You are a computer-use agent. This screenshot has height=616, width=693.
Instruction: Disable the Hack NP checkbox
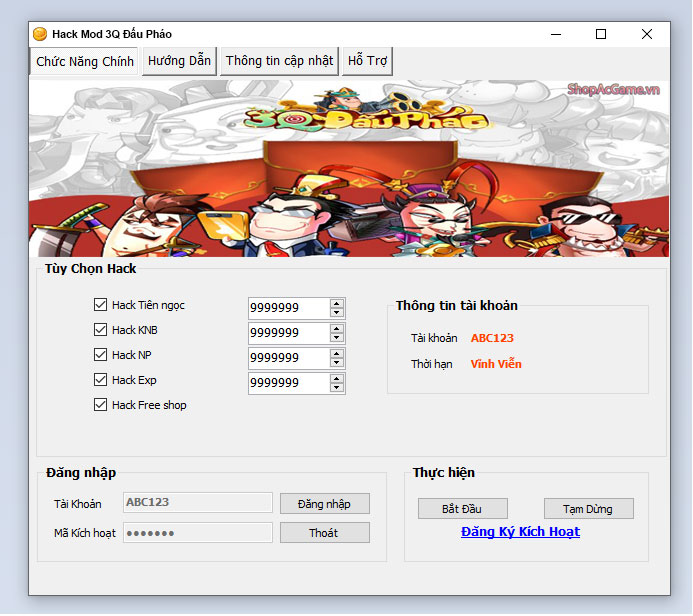click(100, 354)
